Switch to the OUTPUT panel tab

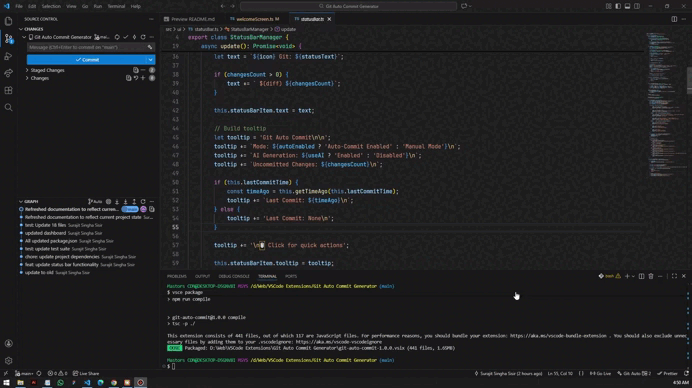point(203,276)
